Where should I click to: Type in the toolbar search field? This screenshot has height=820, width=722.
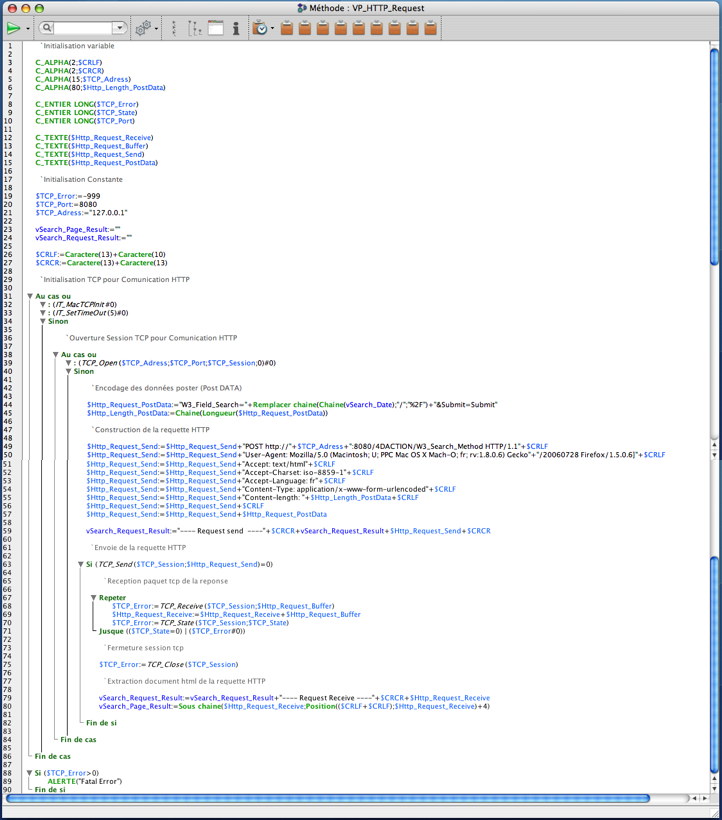pyautogui.click(x=82, y=28)
